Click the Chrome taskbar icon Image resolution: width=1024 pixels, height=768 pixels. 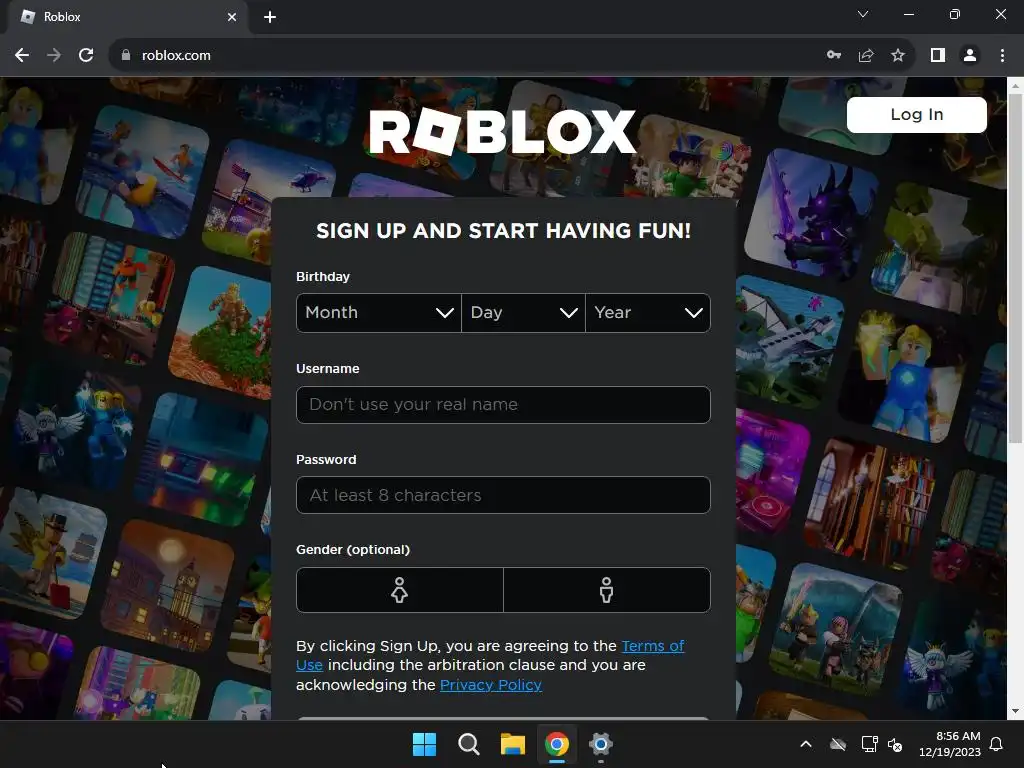(556, 744)
